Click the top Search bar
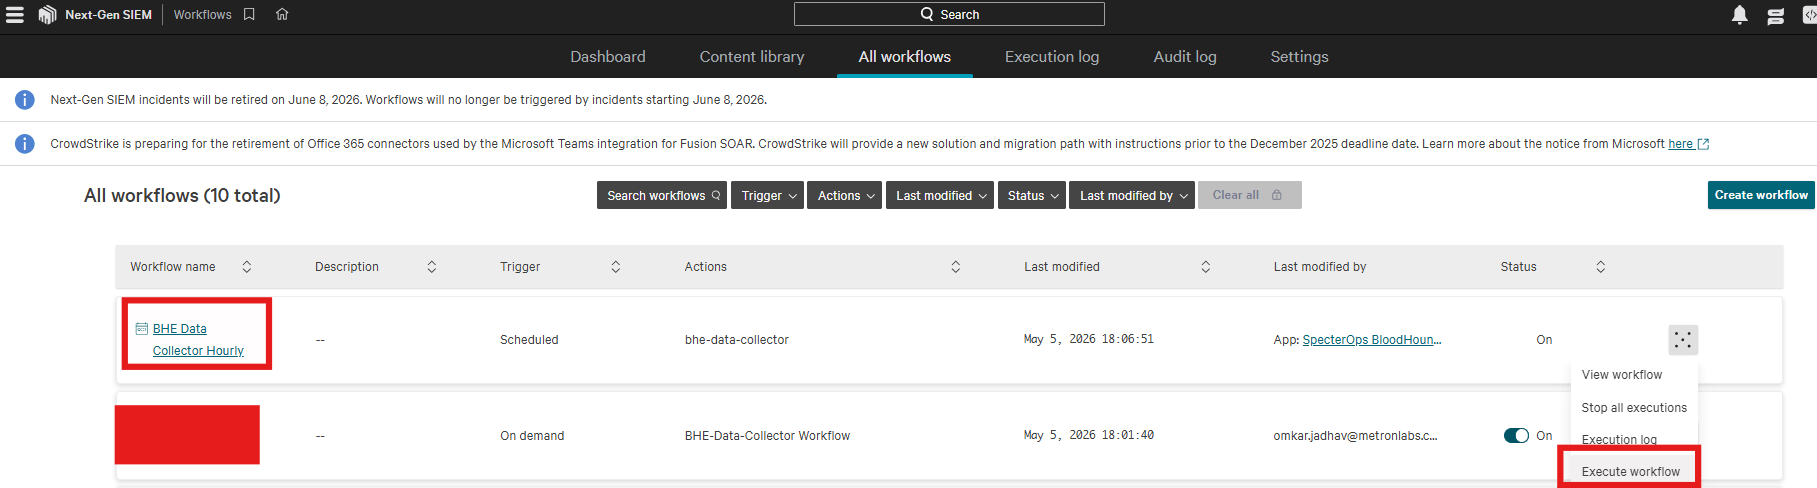1817x488 pixels. 949,14
